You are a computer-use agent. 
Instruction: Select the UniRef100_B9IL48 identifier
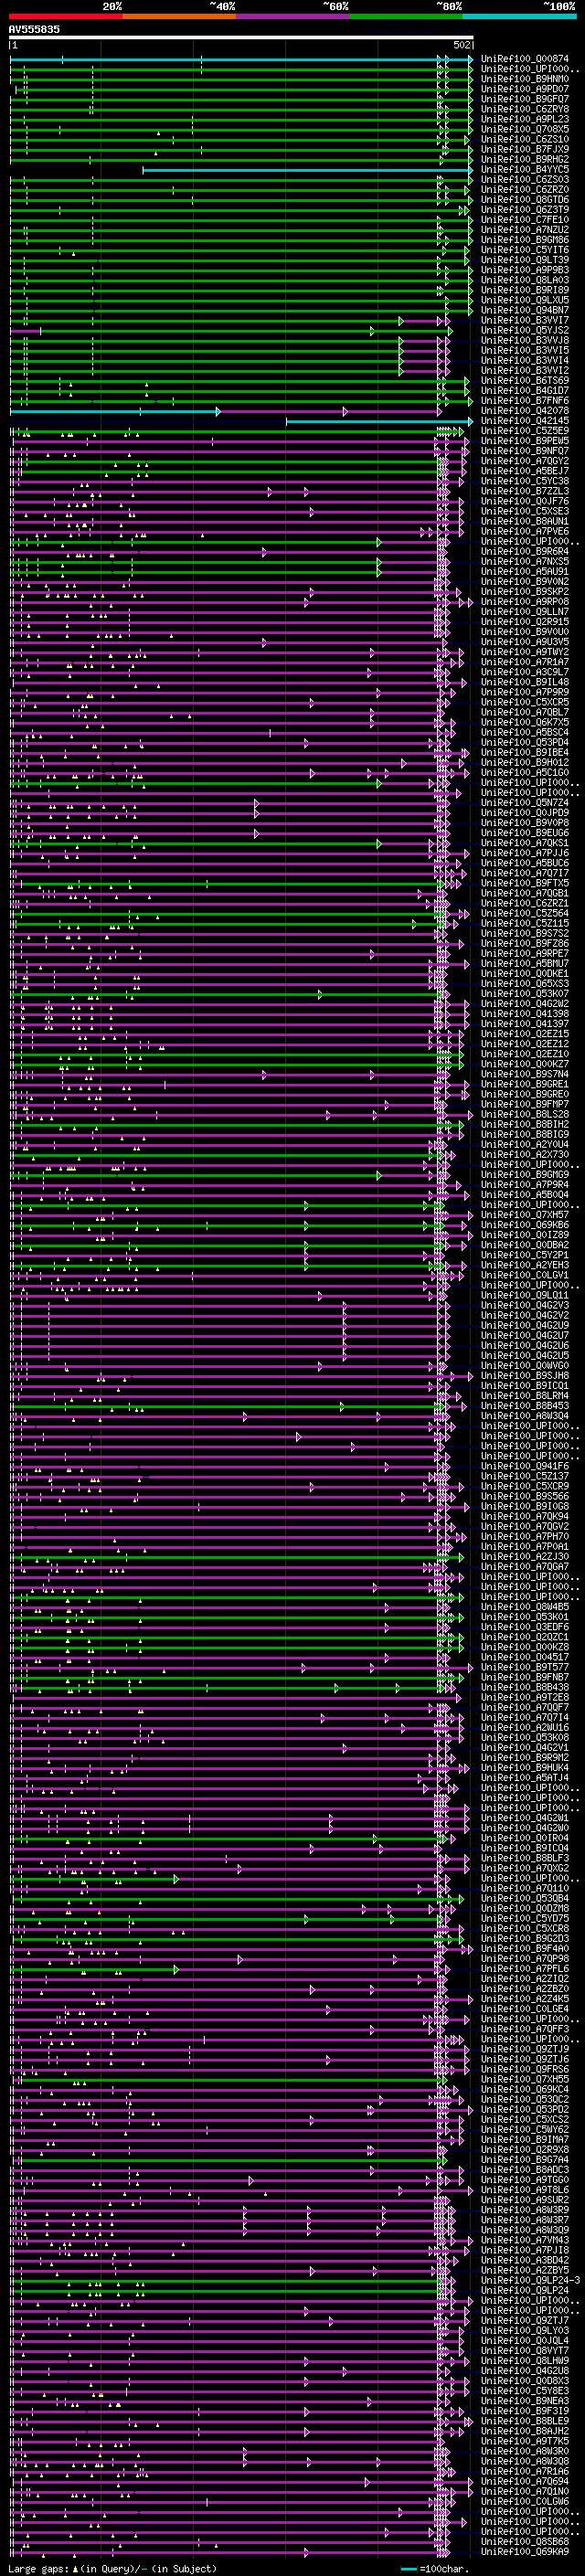[x=525, y=682]
